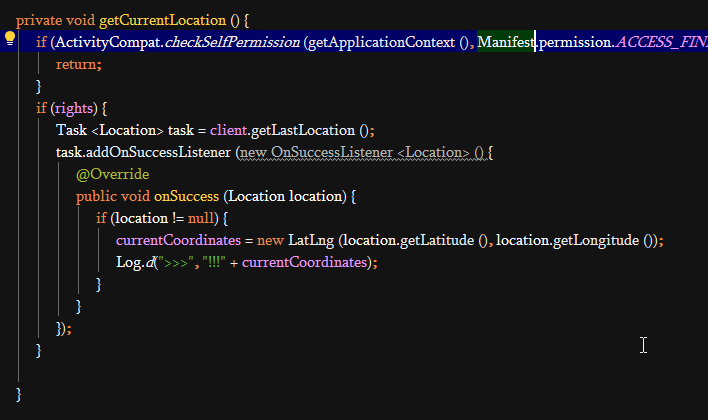Click currentCoordinates in the assignment line
Screen dimensions: 708x420
[x=178, y=240]
